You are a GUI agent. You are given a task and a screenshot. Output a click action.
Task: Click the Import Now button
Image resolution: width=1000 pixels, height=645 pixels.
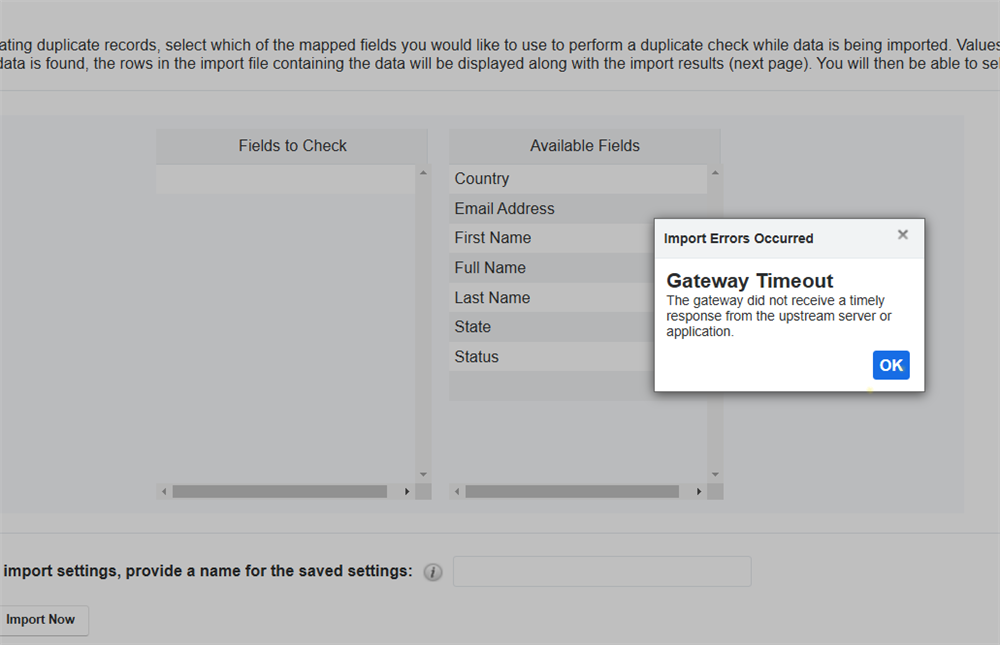[41, 620]
